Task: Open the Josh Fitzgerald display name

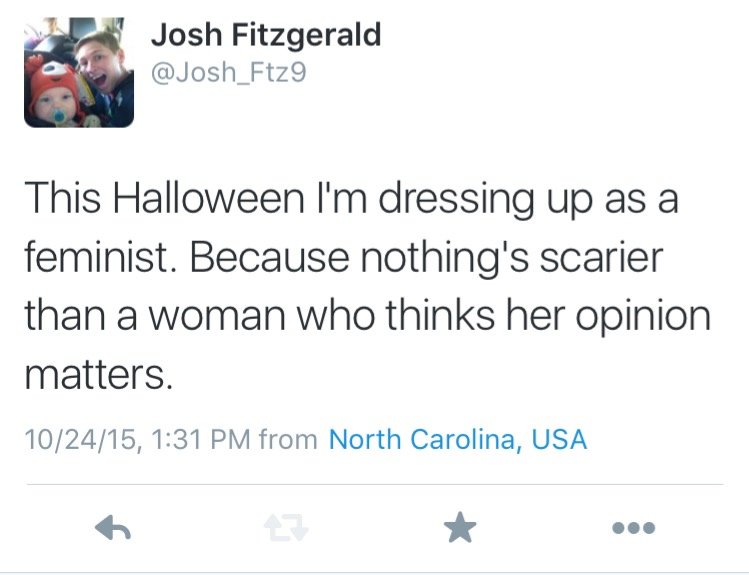Action: (x=265, y=35)
